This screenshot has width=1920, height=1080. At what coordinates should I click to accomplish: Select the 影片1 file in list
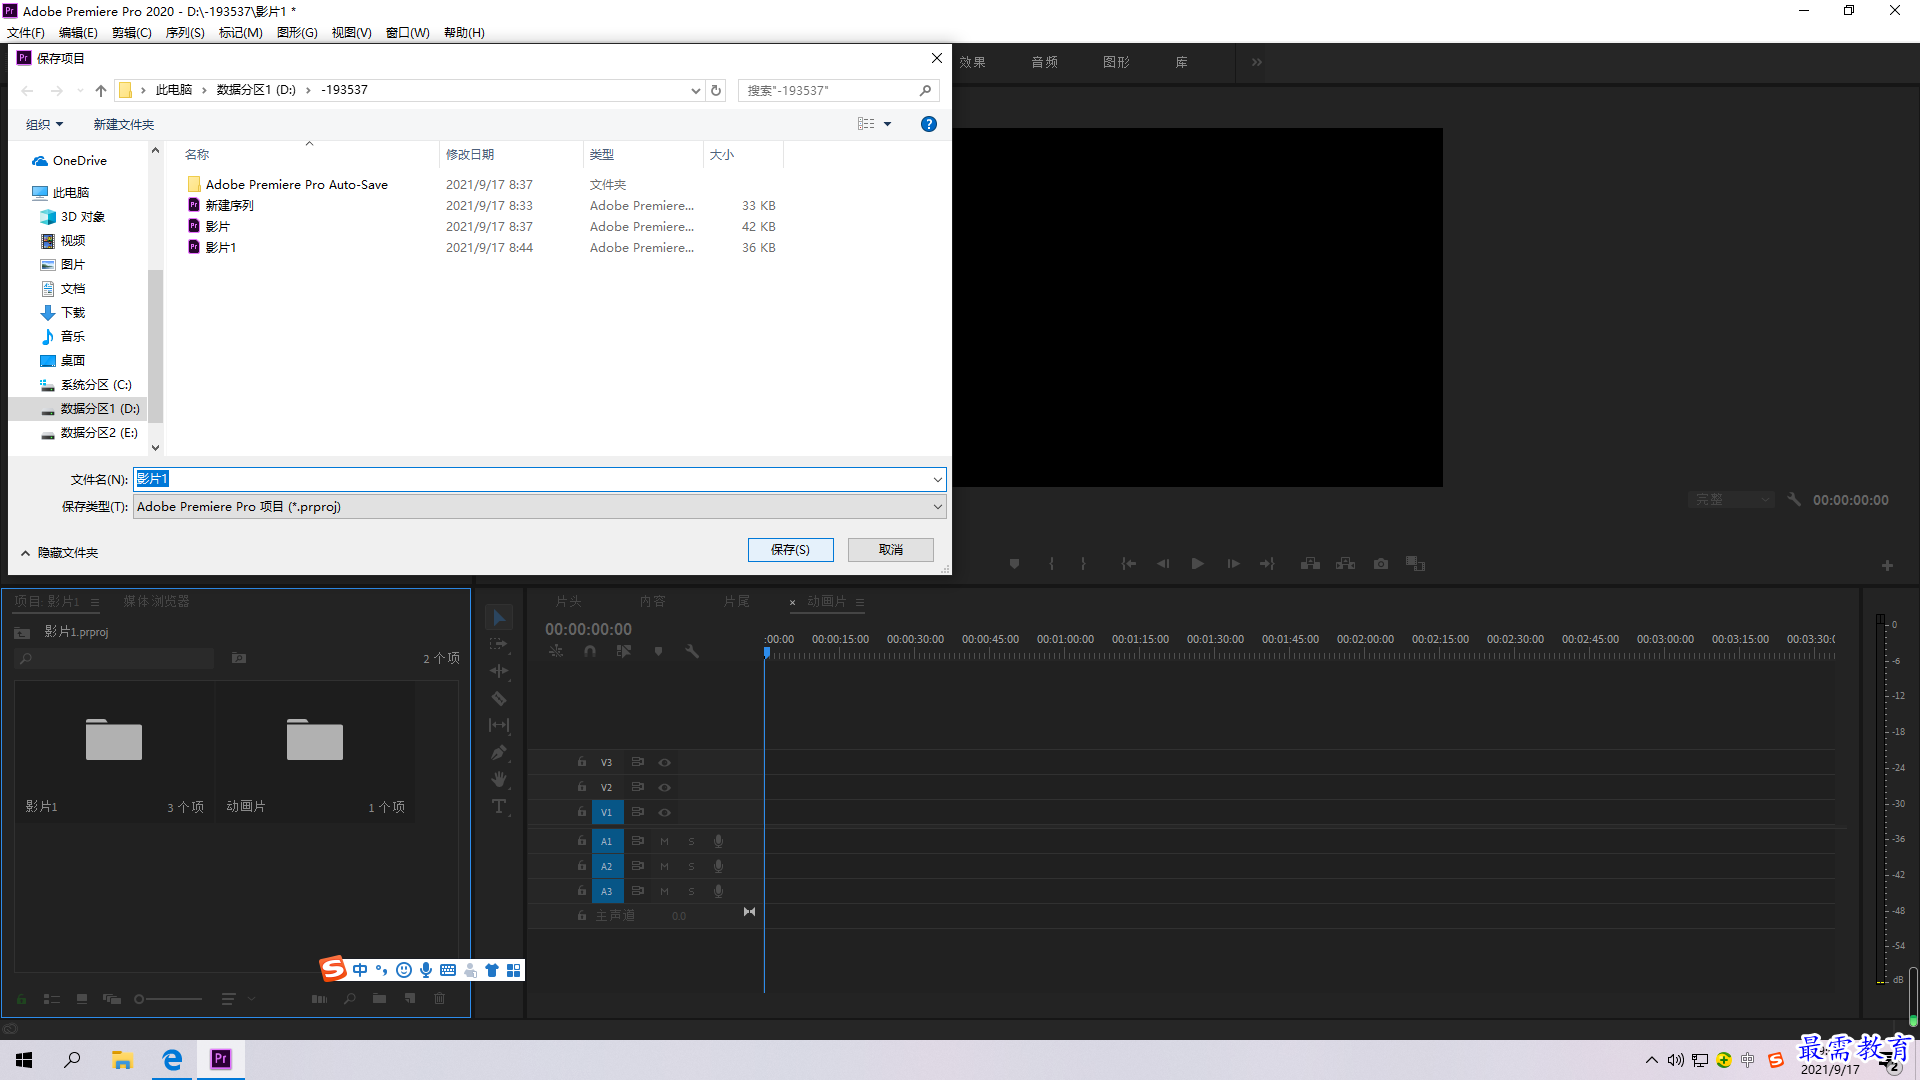[221, 248]
